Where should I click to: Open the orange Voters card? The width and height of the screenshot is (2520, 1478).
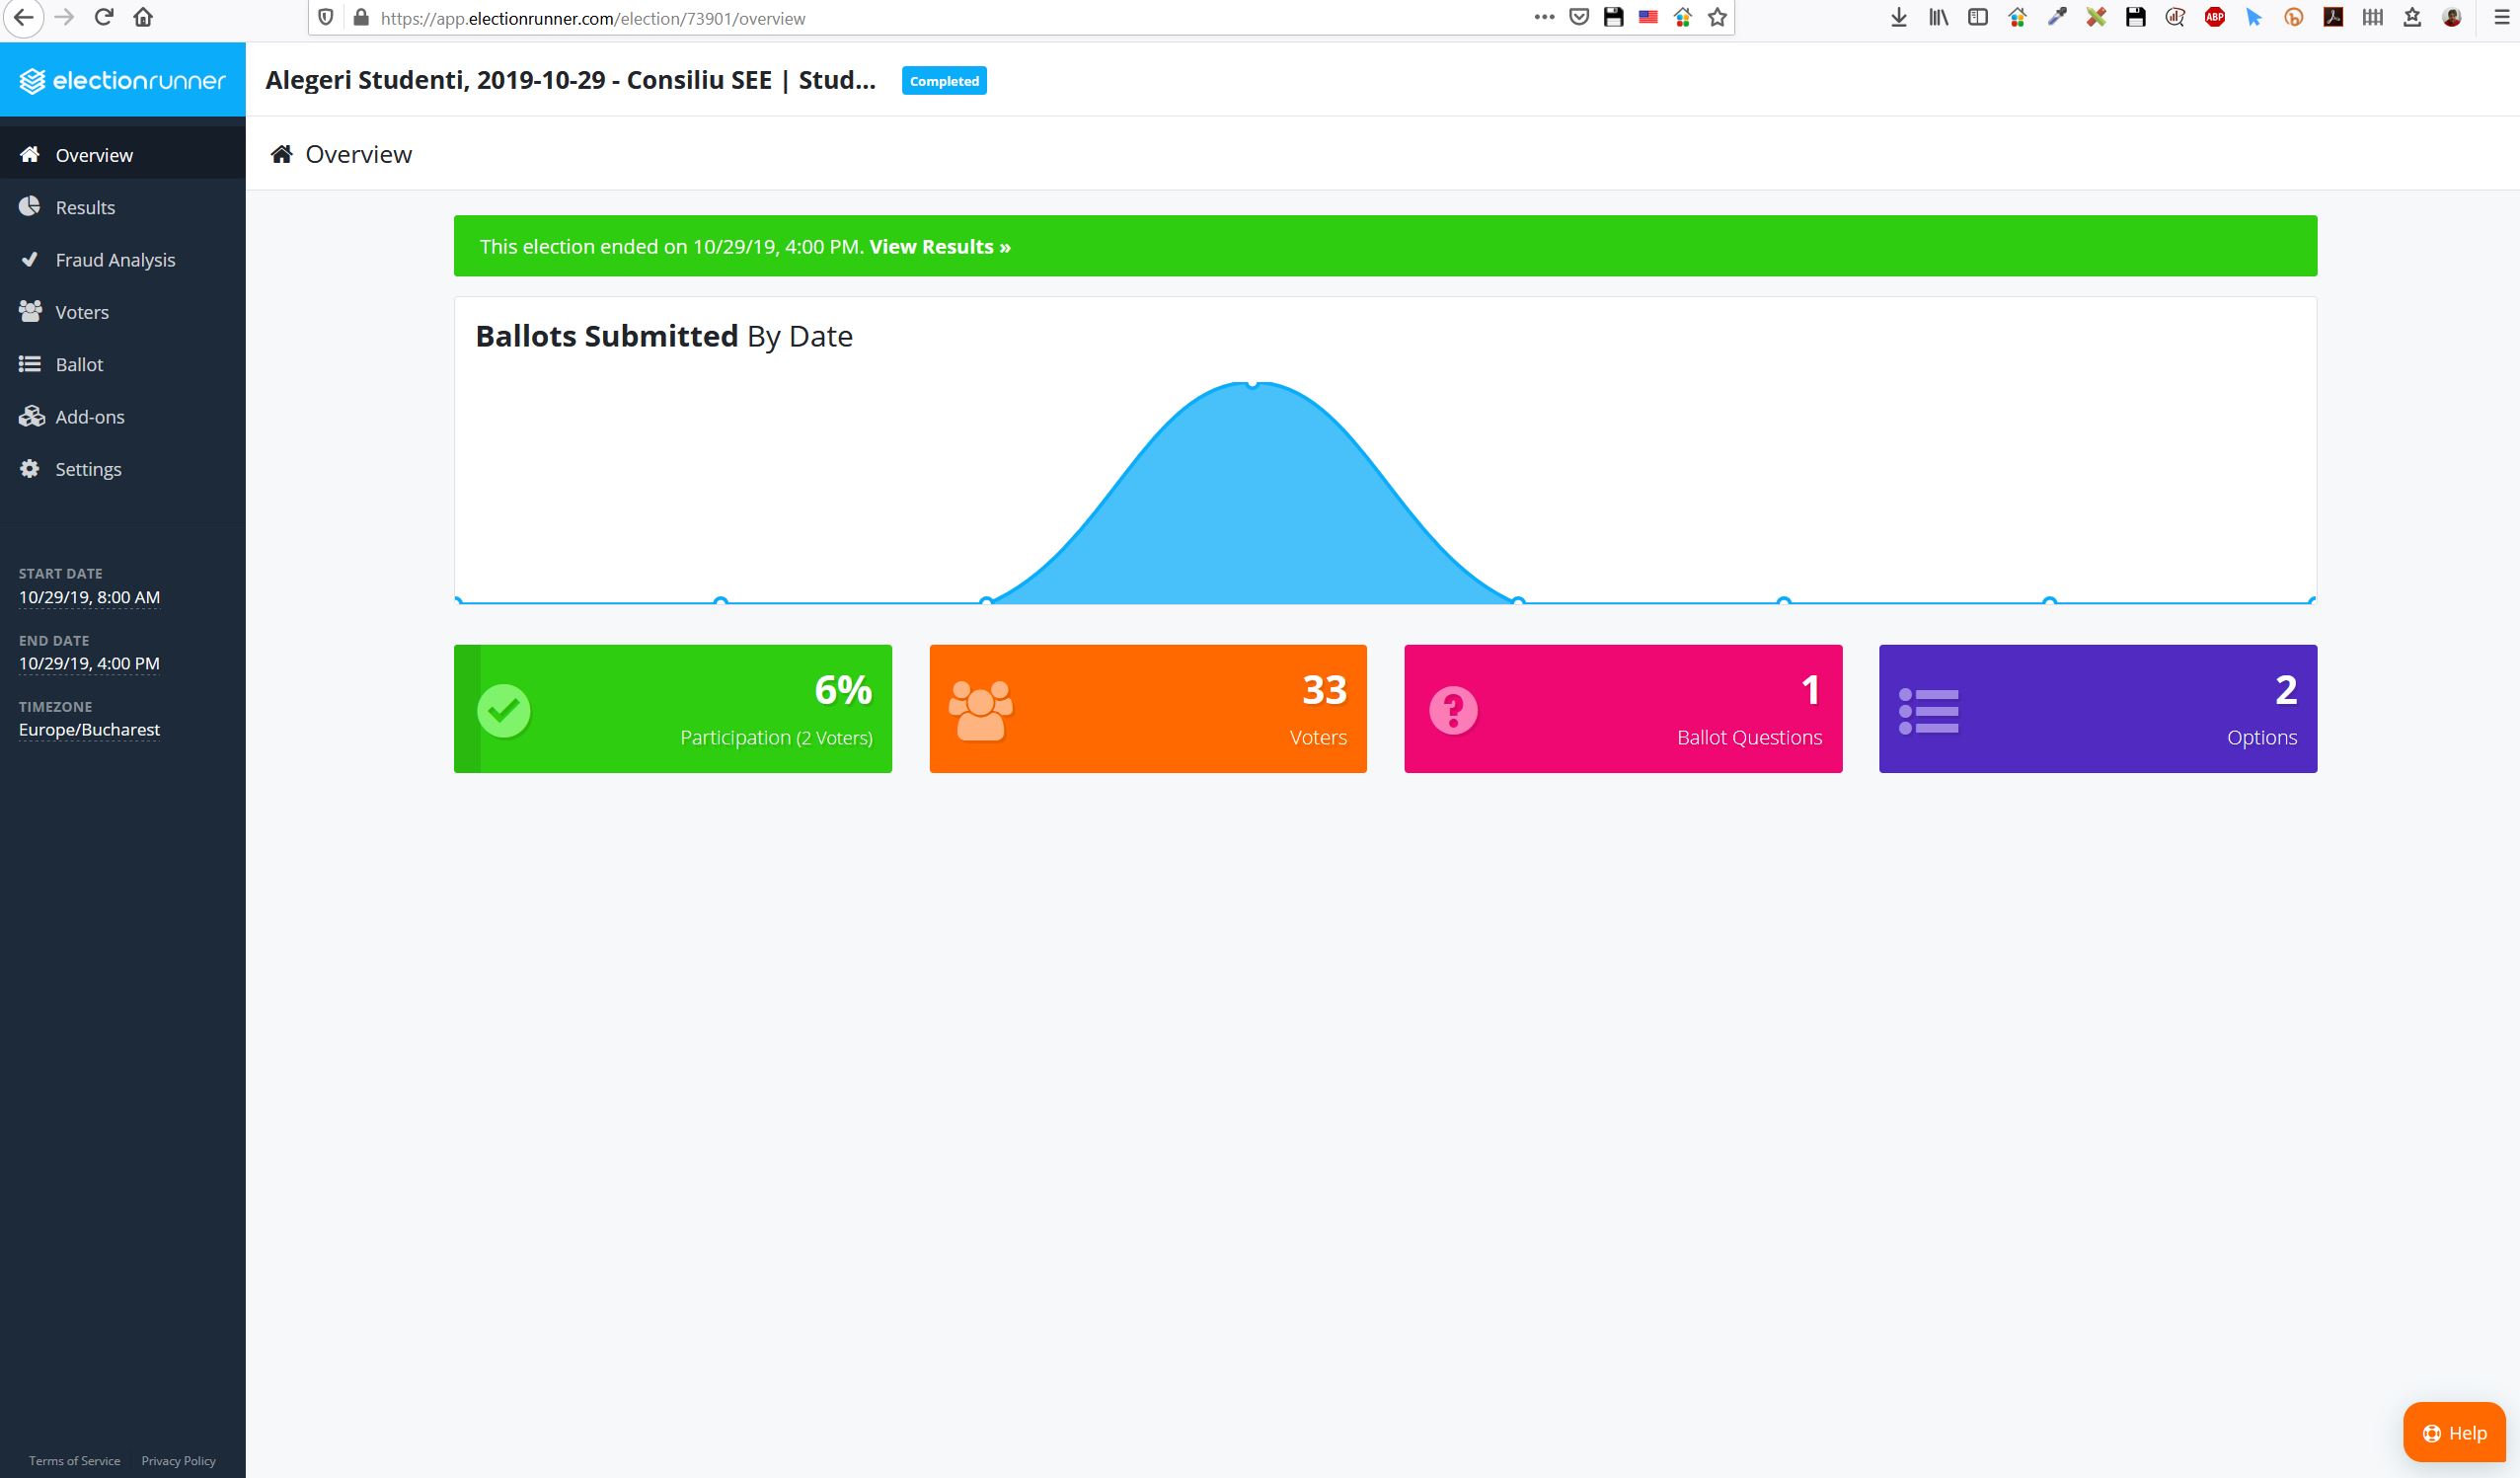coord(1148,708)
